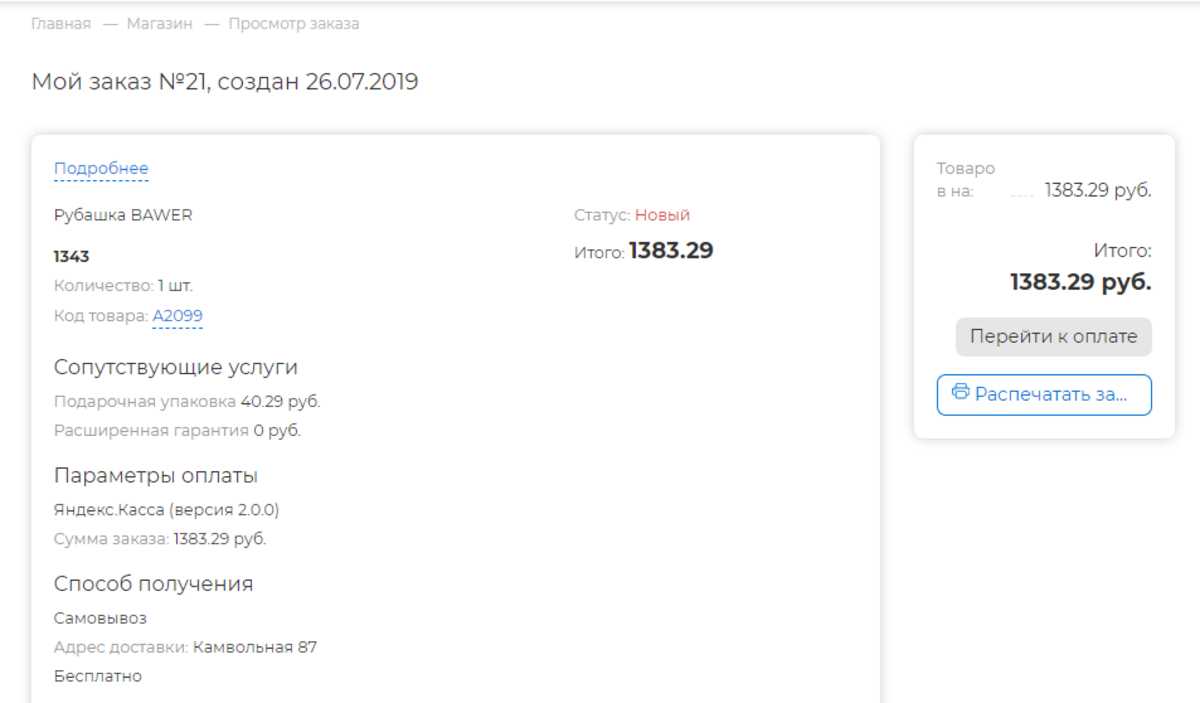Click the Количество 1 шт. line
Viewport: 1200px width, 703px height.
(123, 286)
